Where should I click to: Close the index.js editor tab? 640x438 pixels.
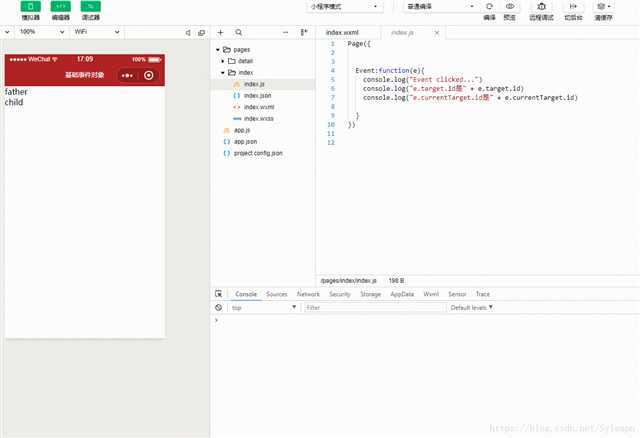[437, 33]
